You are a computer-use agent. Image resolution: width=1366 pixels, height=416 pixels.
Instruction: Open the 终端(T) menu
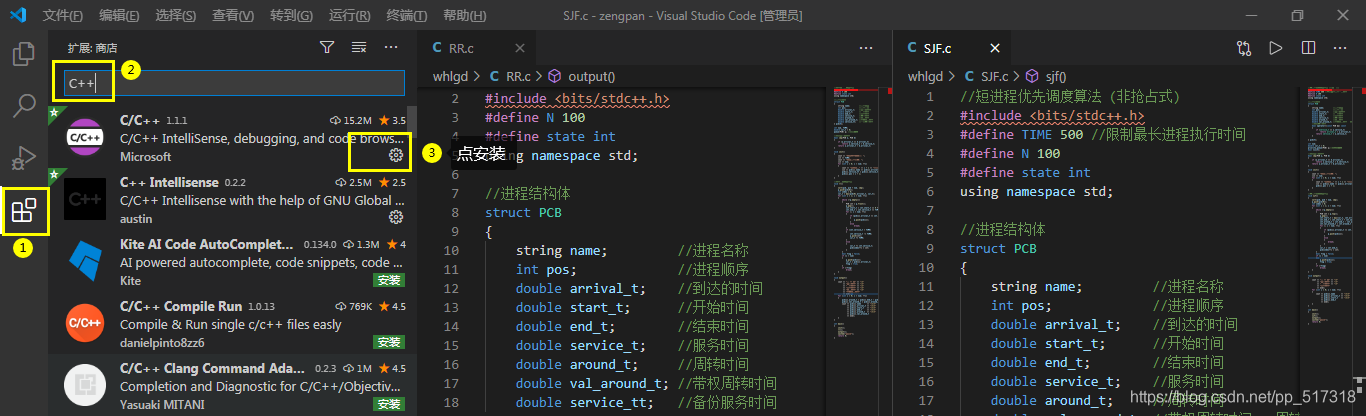406,16
